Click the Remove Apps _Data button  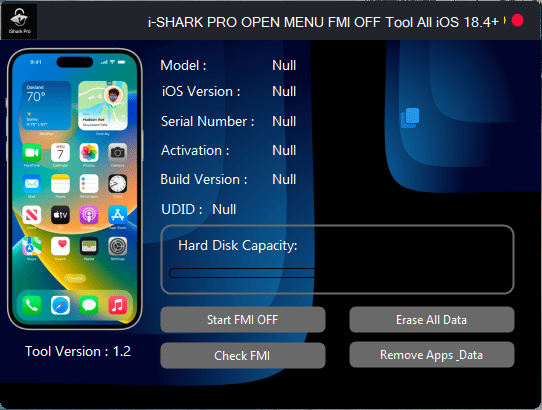point(432,355)
